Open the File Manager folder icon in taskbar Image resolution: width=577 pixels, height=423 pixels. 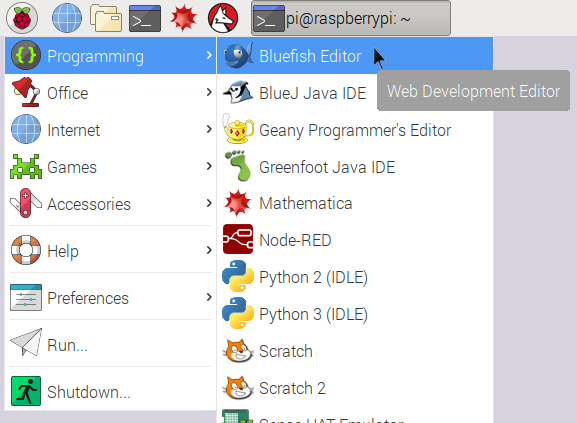coord(106,18)
